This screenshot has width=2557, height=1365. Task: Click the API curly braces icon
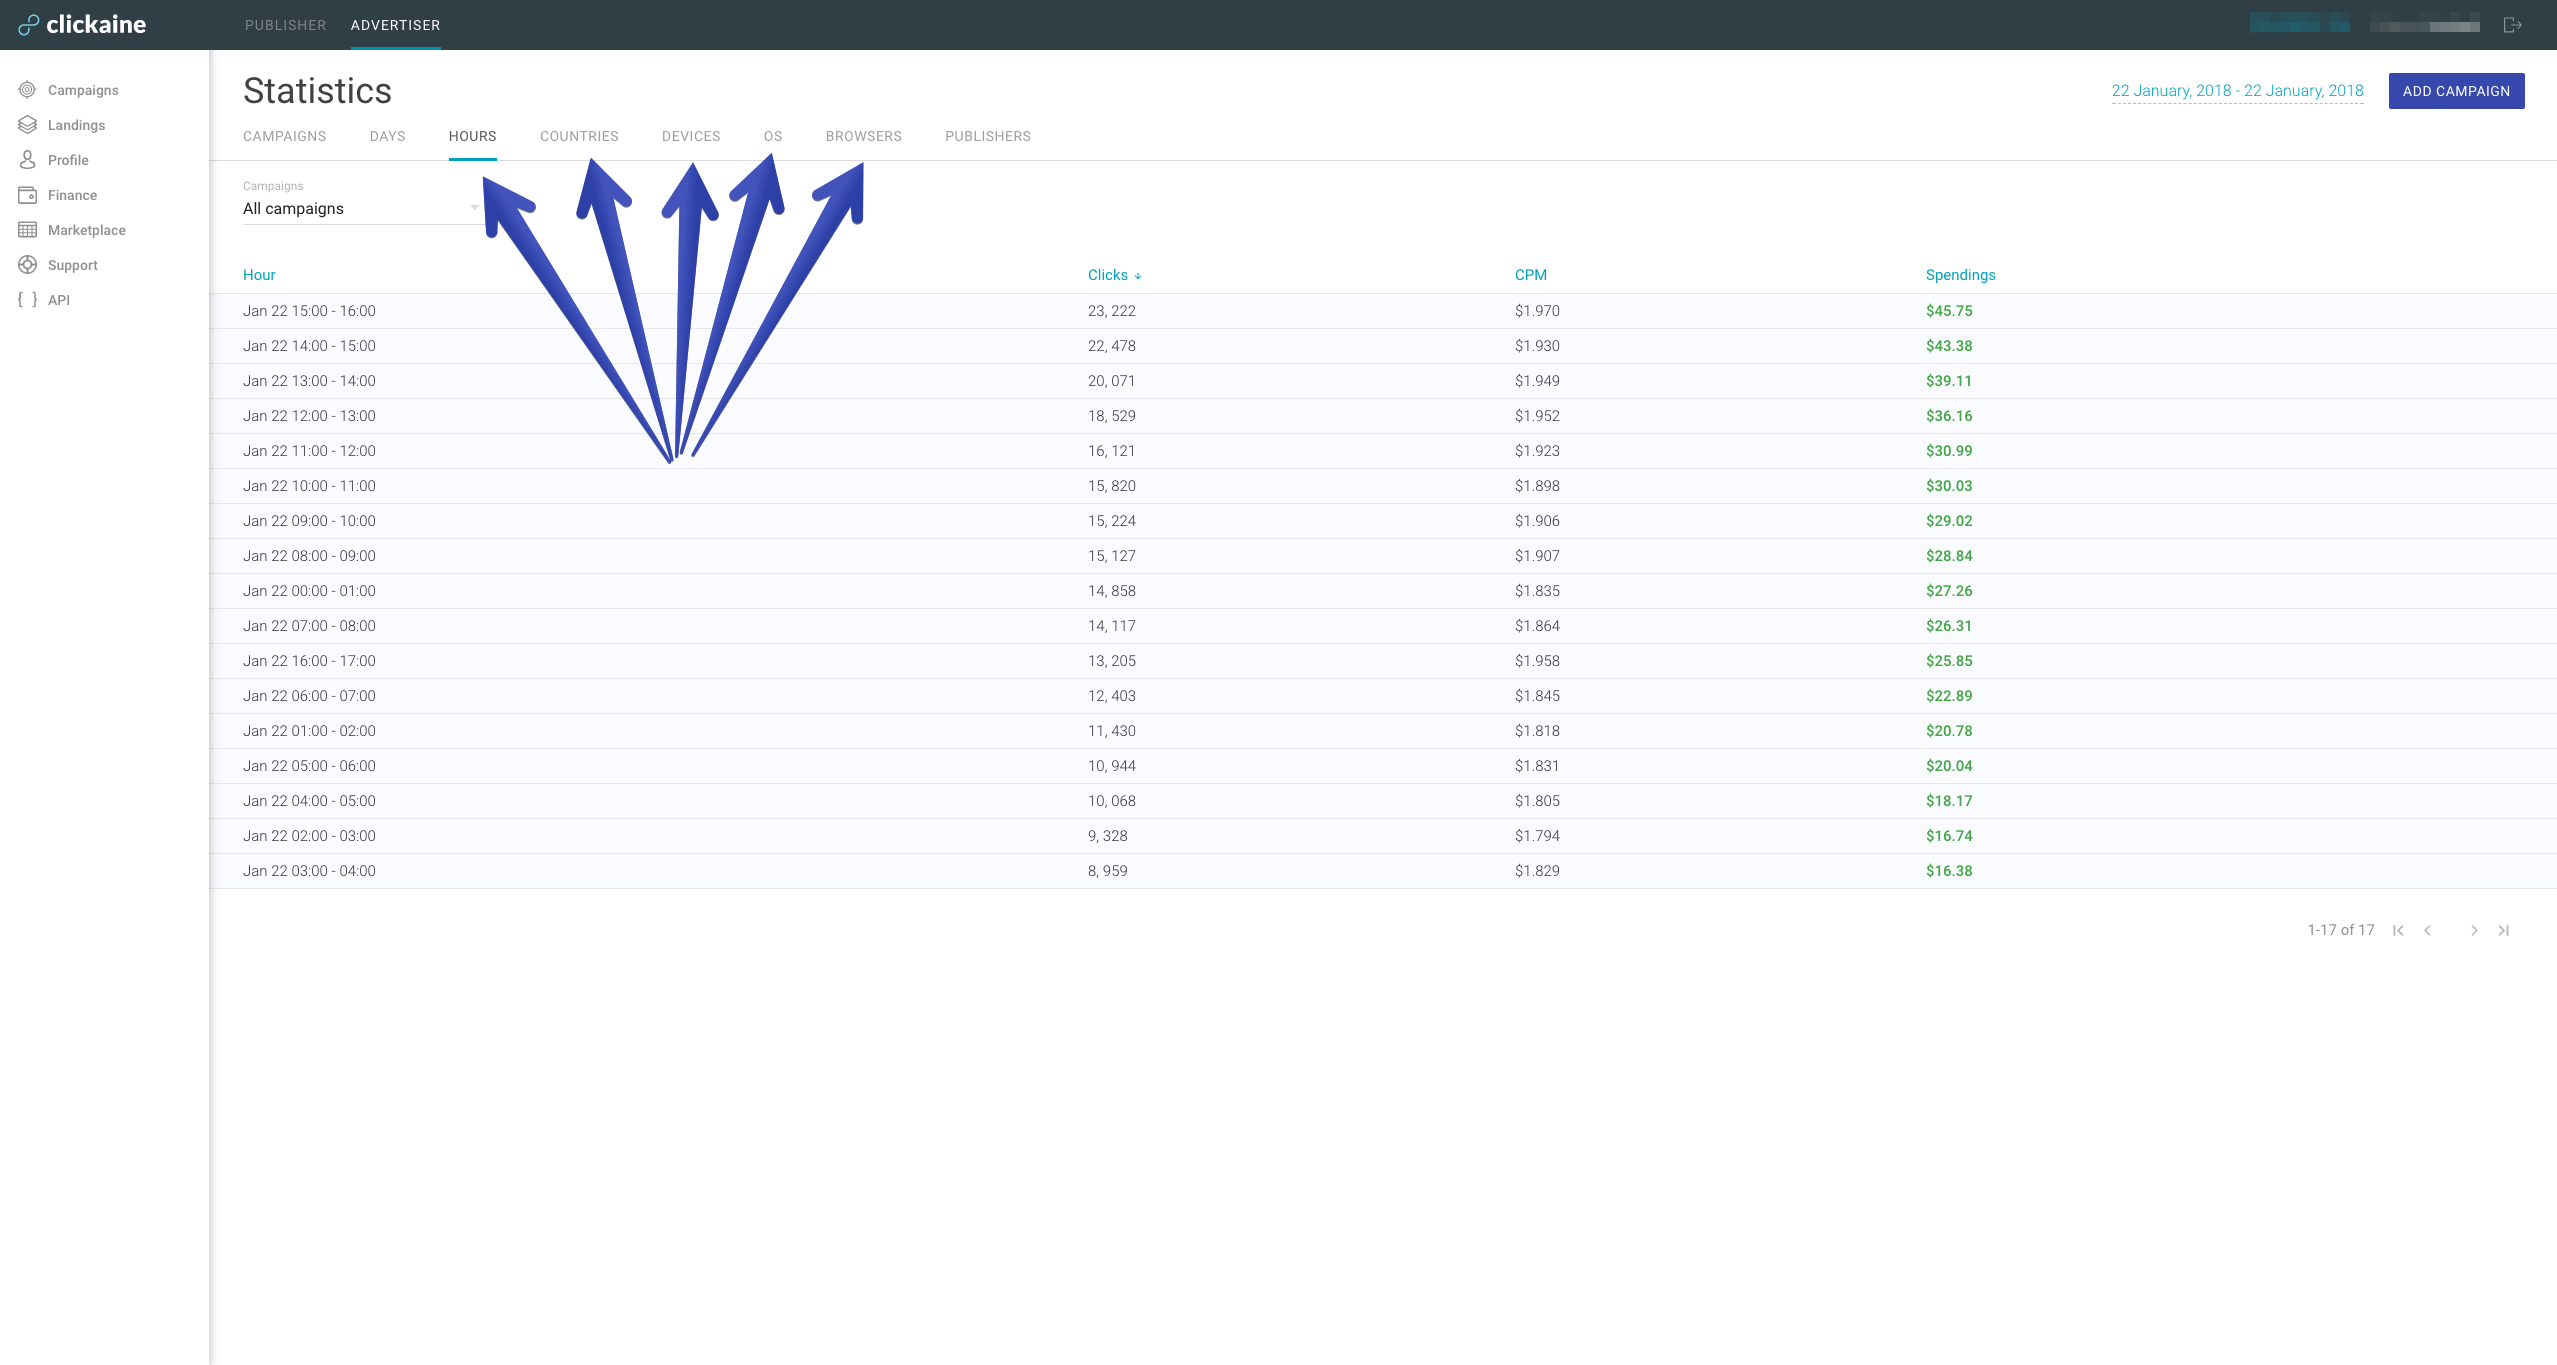27,300
